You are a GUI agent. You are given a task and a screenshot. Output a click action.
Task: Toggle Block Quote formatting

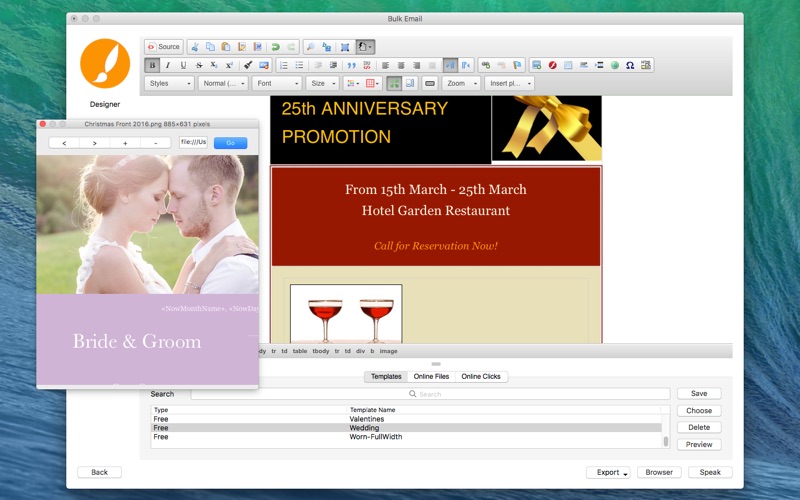(352, 65)
